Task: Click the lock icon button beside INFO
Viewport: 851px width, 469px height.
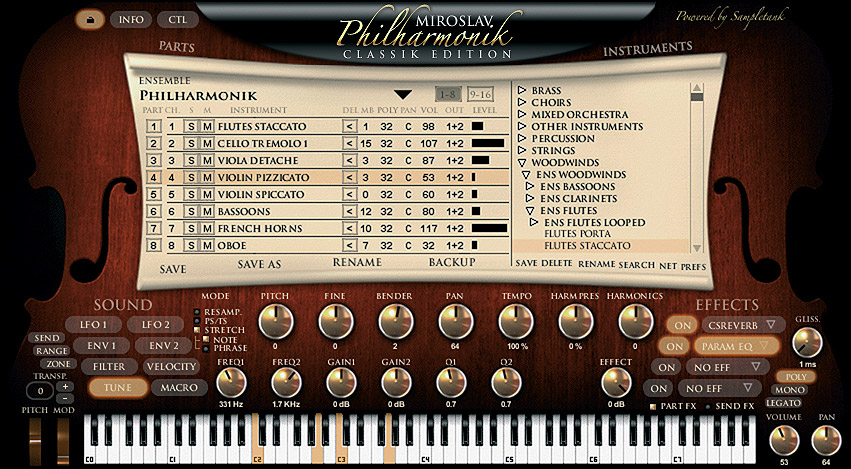Action: pyautogui.click(x=90, y=20)
